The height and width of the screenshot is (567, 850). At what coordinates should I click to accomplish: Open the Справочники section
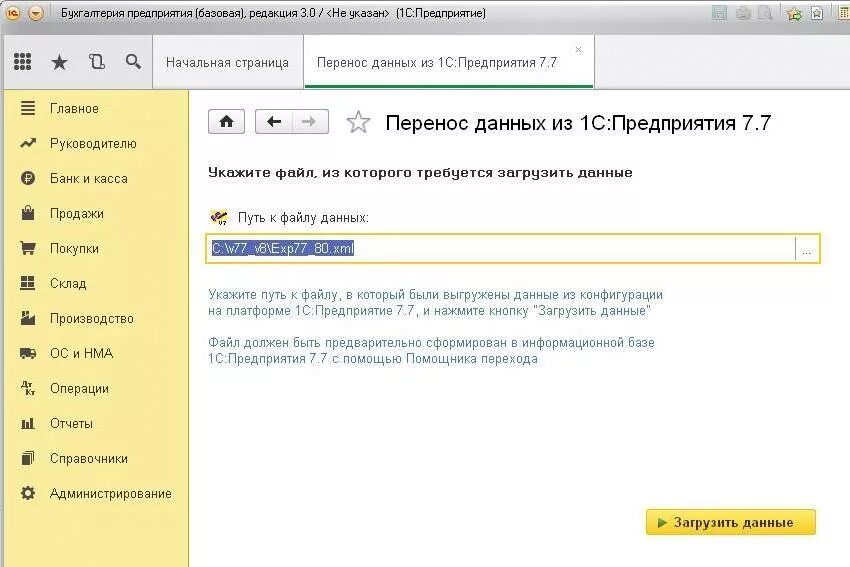click(x=94, y=459)
